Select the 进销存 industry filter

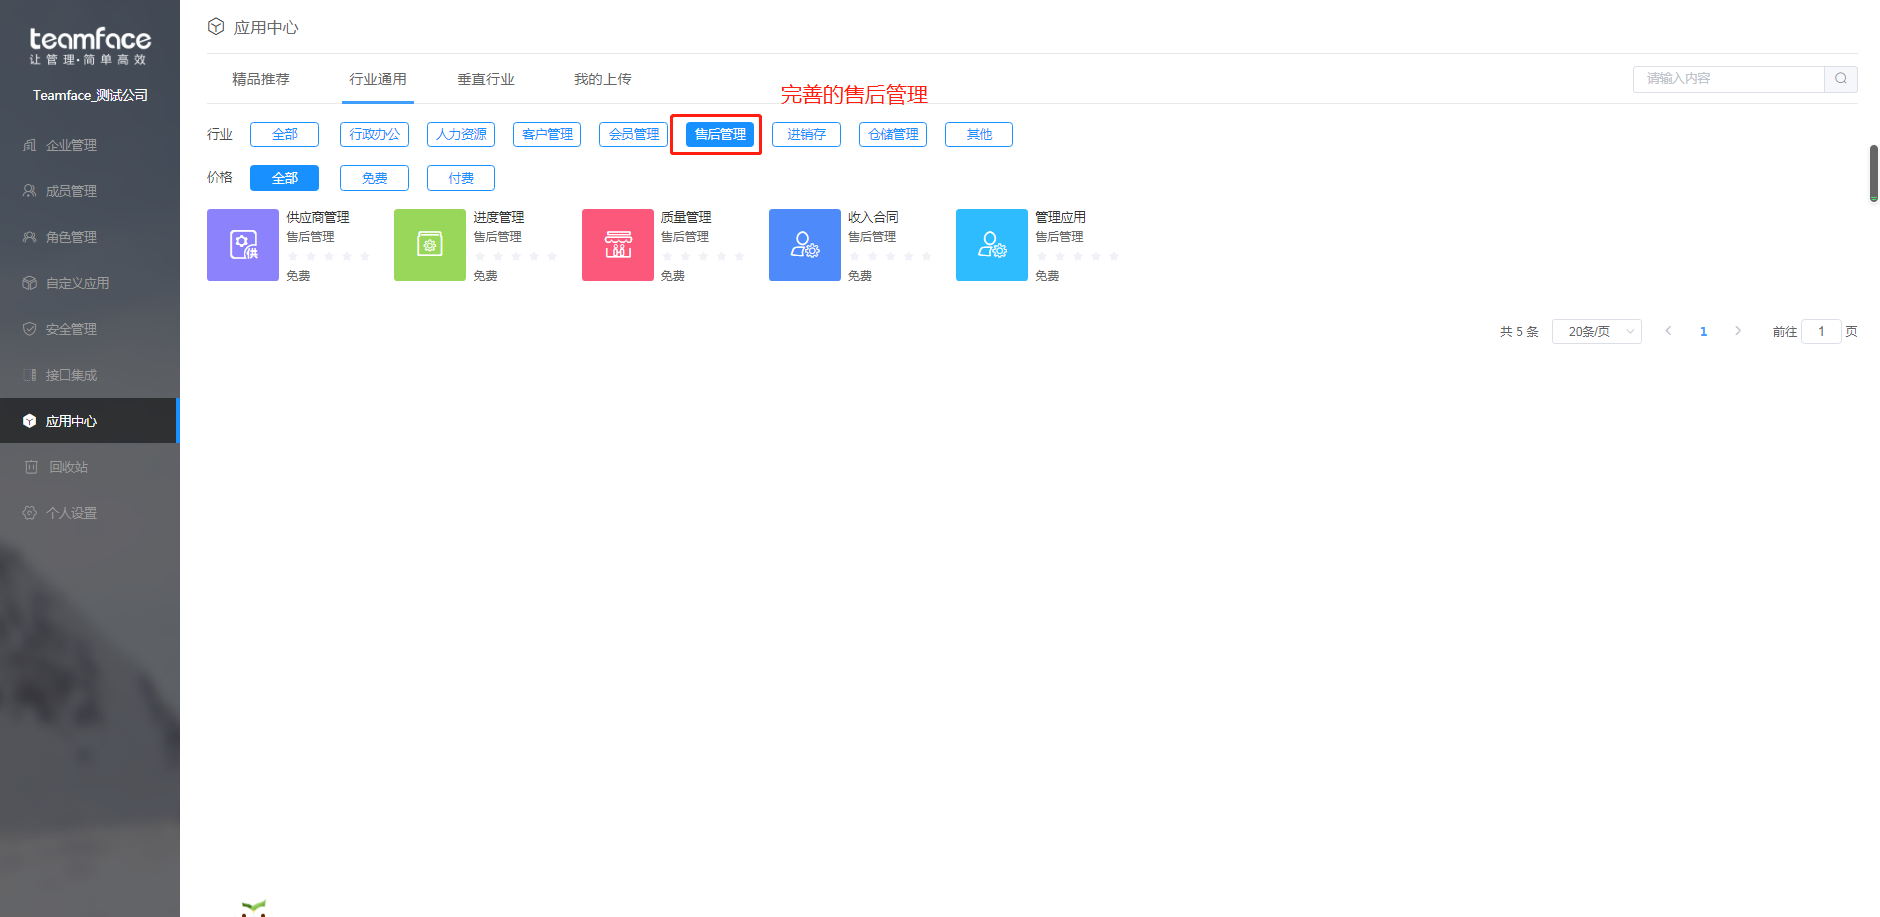point(806,135)
